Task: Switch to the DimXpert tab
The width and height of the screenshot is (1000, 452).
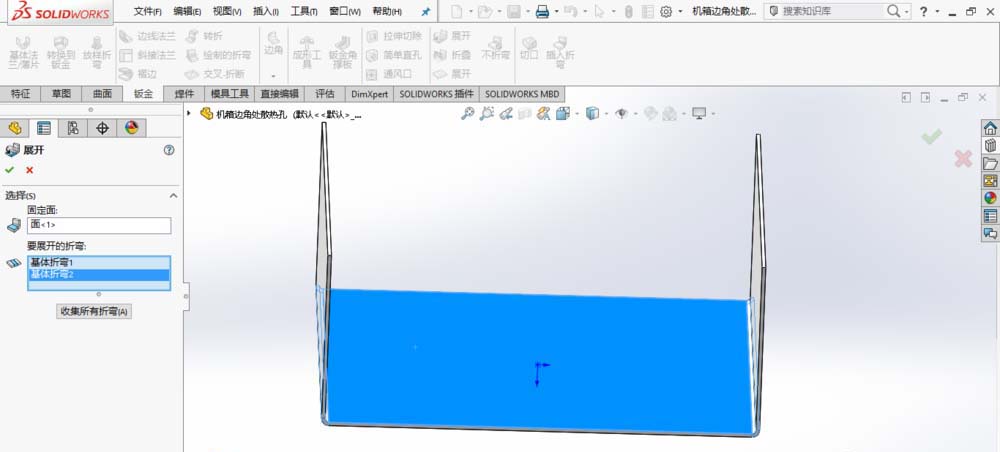Action: pyautogui.click(x=370, y=94)
